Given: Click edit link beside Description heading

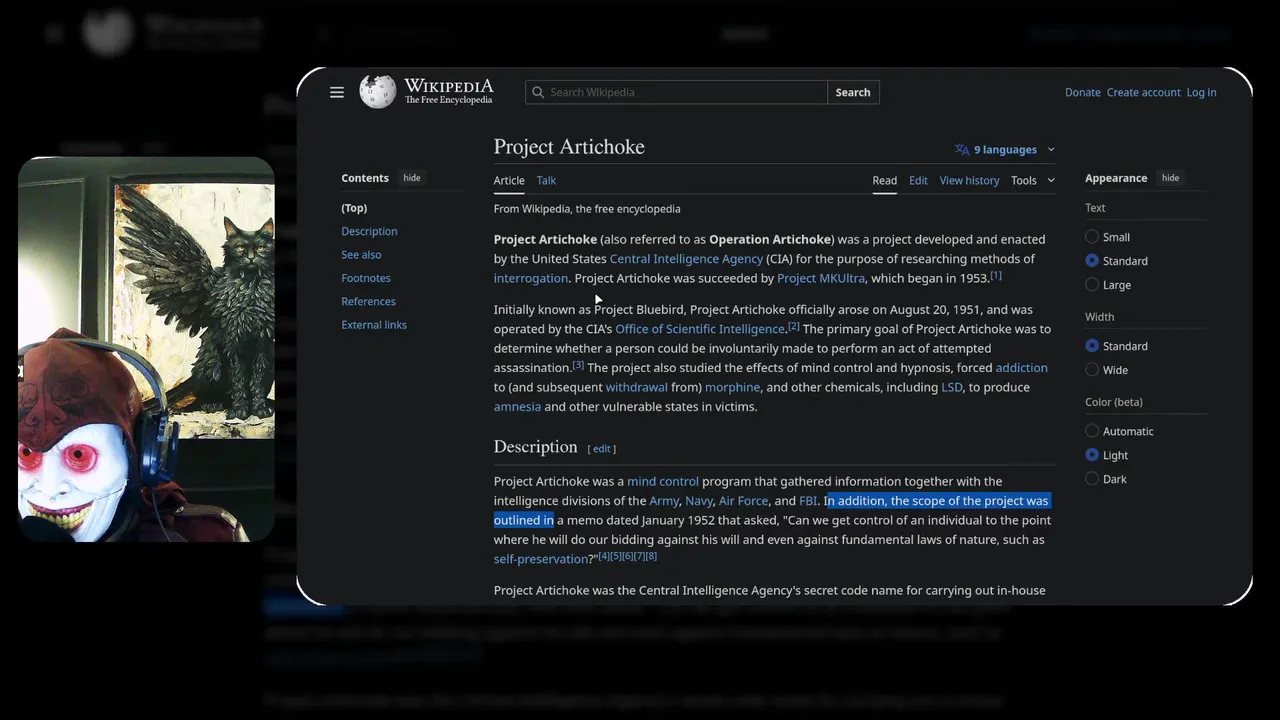Looking at the screenshot, I should pos(601,449).
